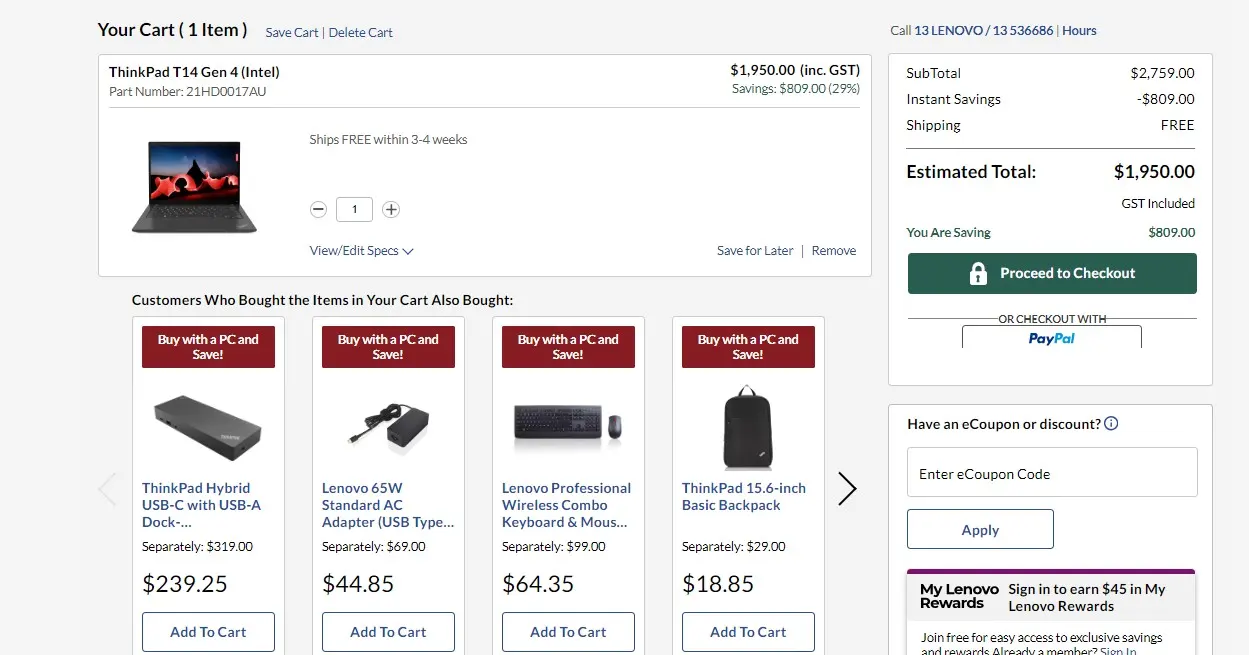This screenshot has height=655, width=1249.
Task: Expand View/Edit Specs for the ThinkPad
Action: pyautogui.click(x=361, y=251)
